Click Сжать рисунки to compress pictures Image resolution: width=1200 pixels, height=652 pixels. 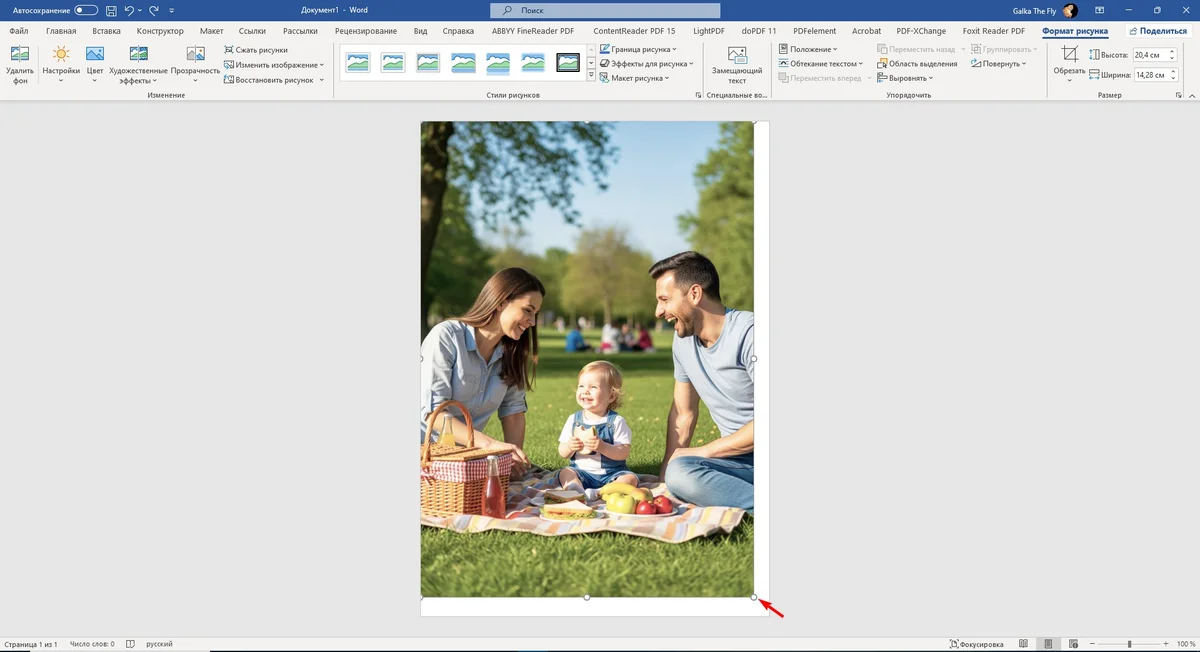pos(255,49)
